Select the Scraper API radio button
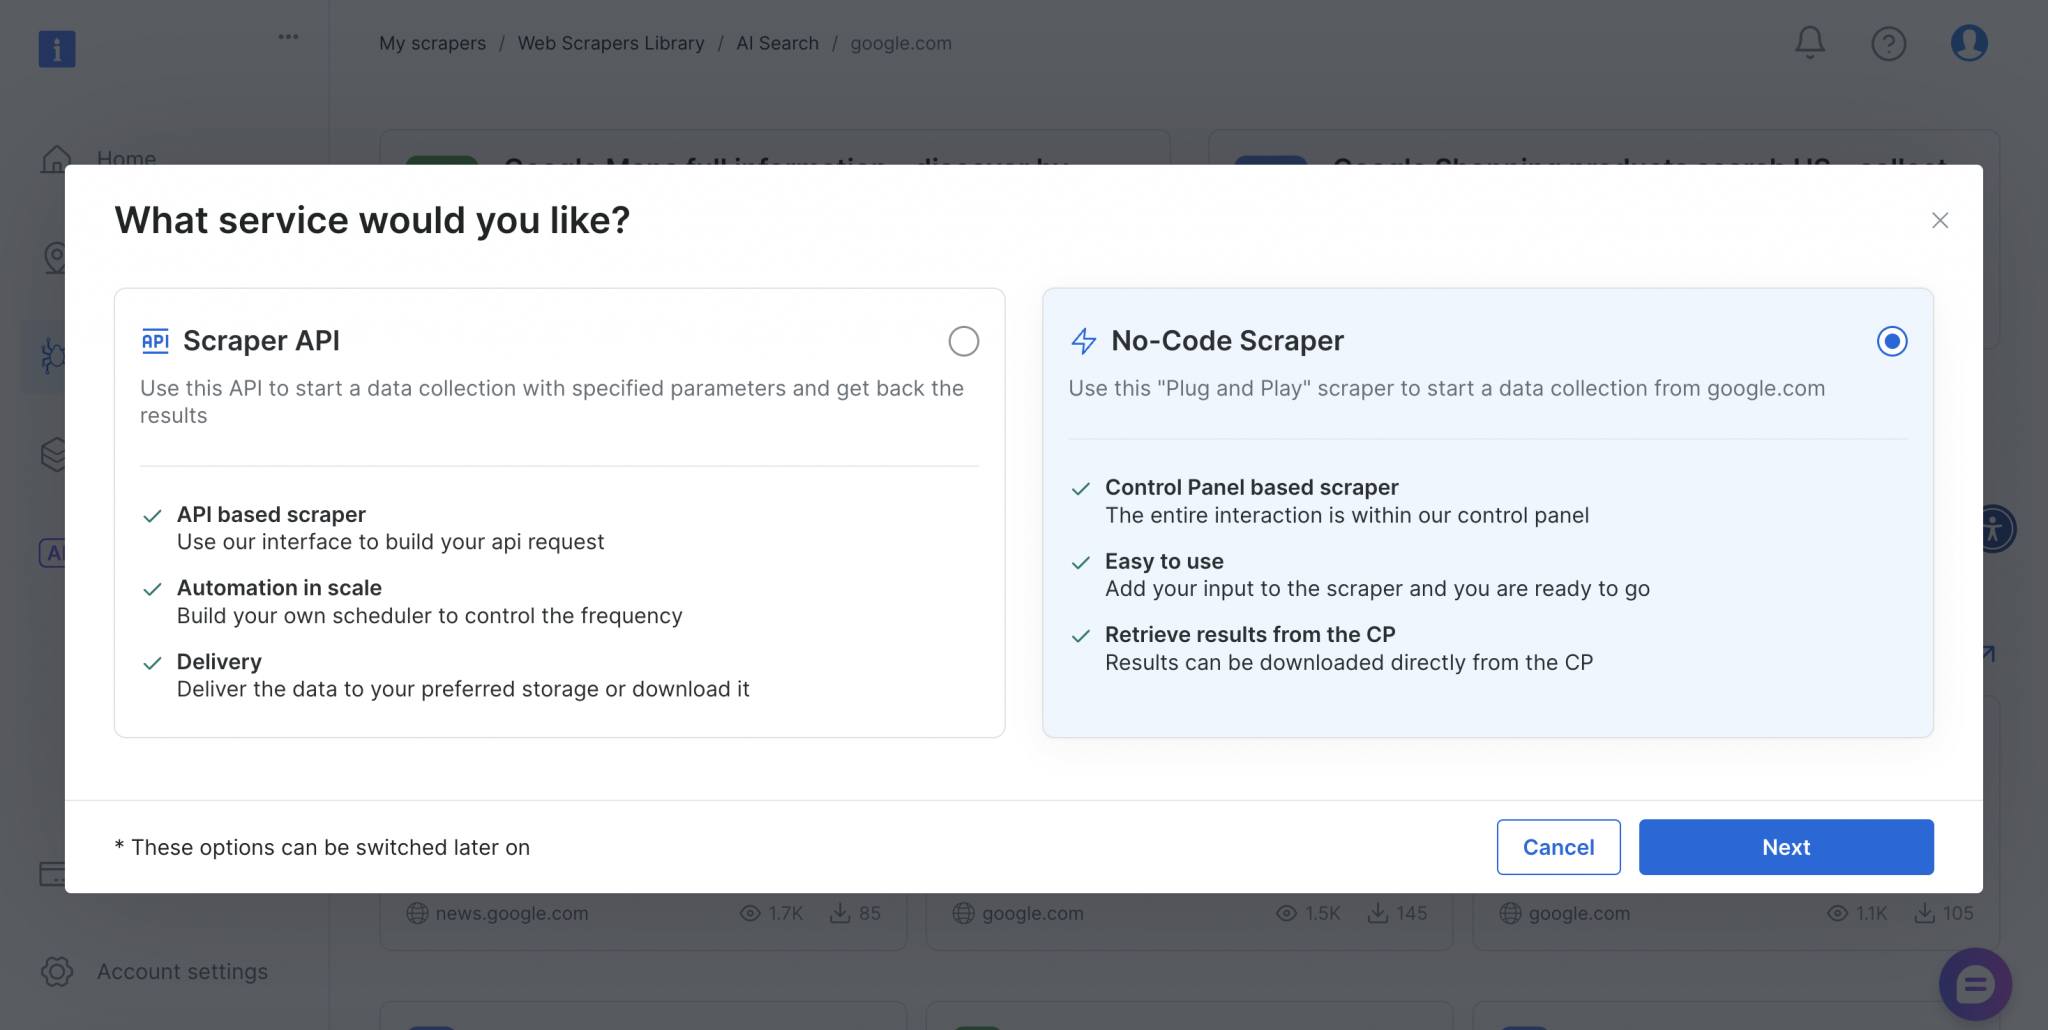Image resolution: width=2048 pixels, height=1030 pixels. click(963, 341)
